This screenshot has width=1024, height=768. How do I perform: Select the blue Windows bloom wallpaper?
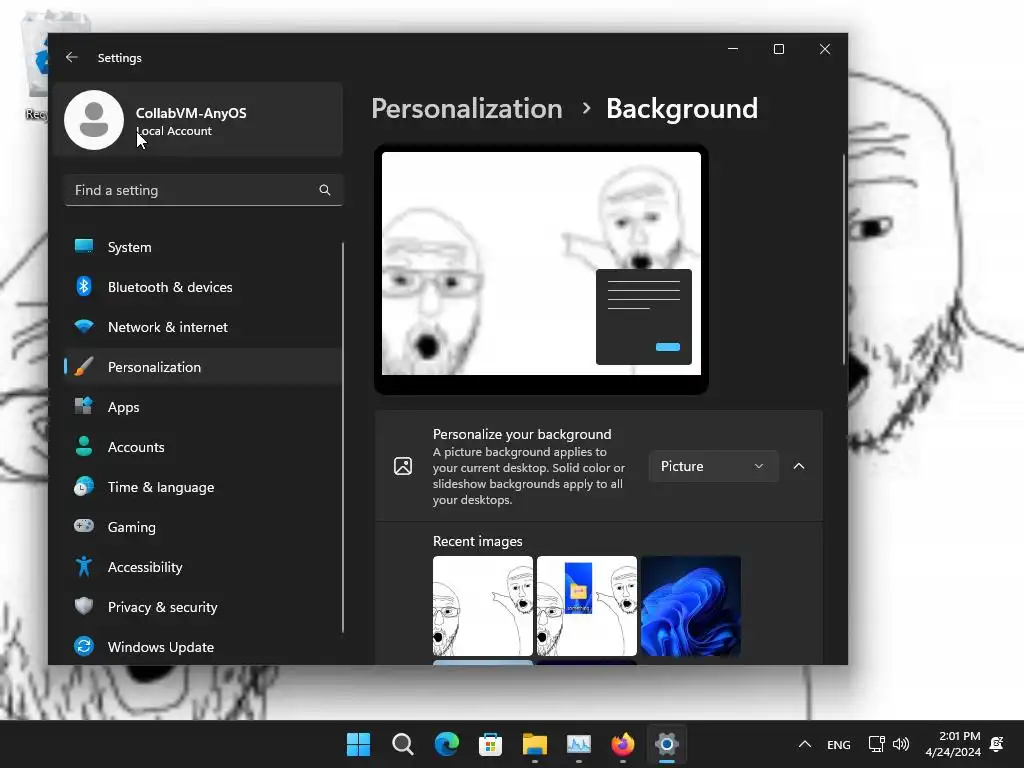click(691, 606)
